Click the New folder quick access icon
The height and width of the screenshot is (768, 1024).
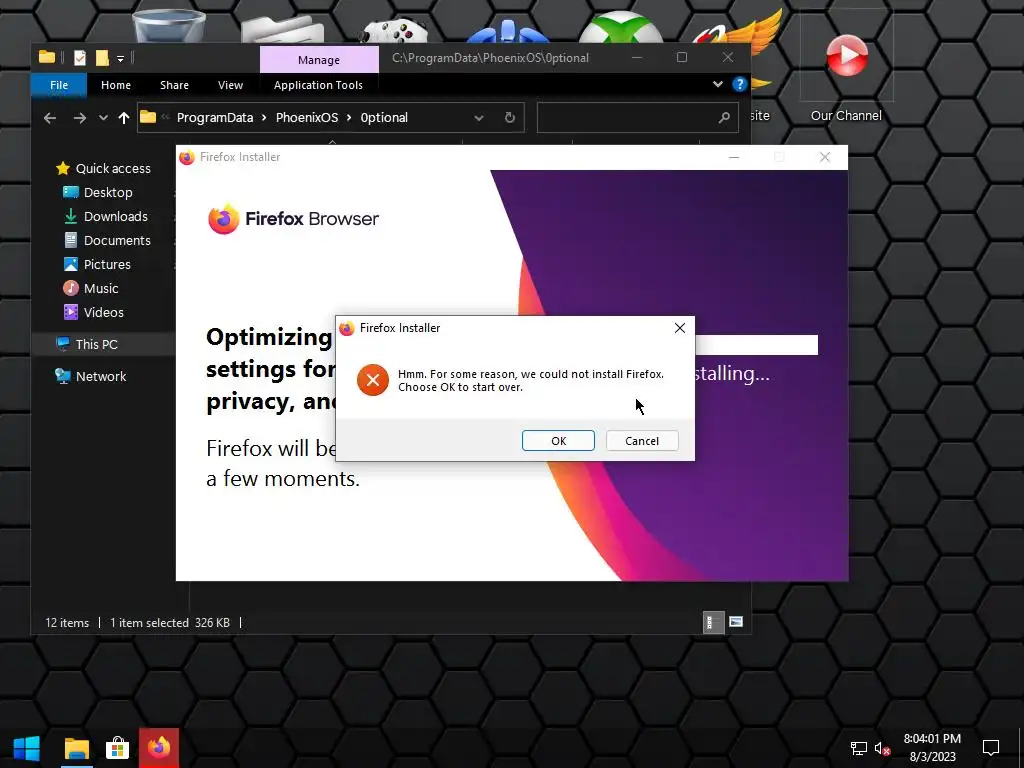pyautogui.click(x=102, y=58)
